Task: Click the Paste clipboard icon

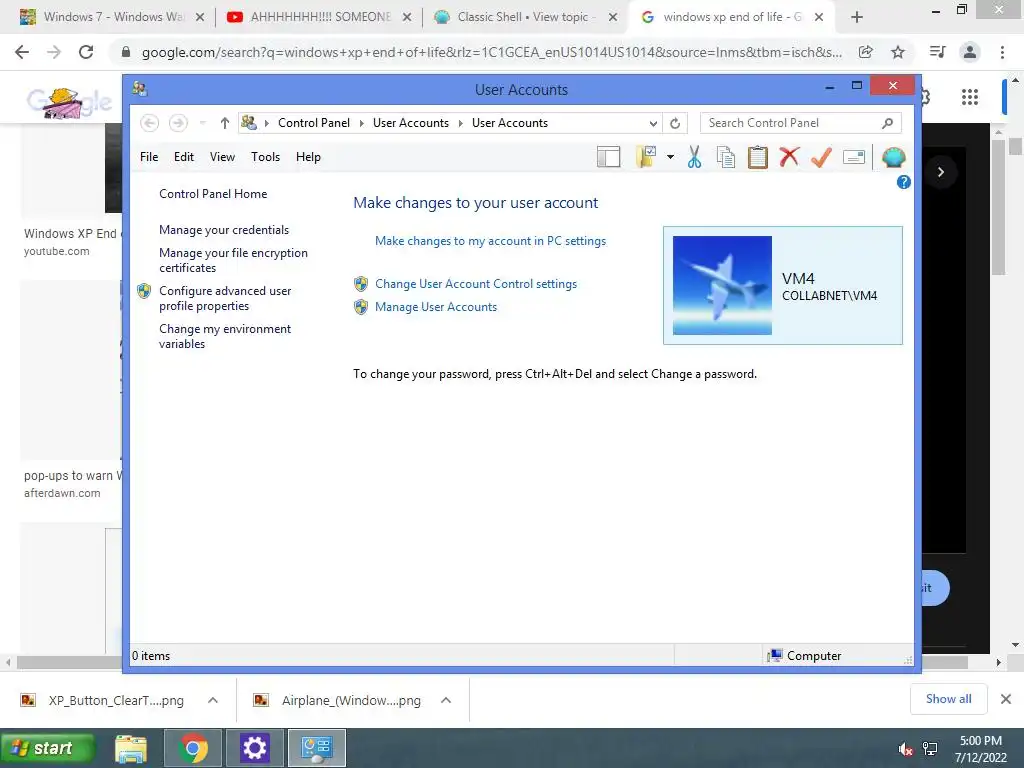Action: [758, 157]
